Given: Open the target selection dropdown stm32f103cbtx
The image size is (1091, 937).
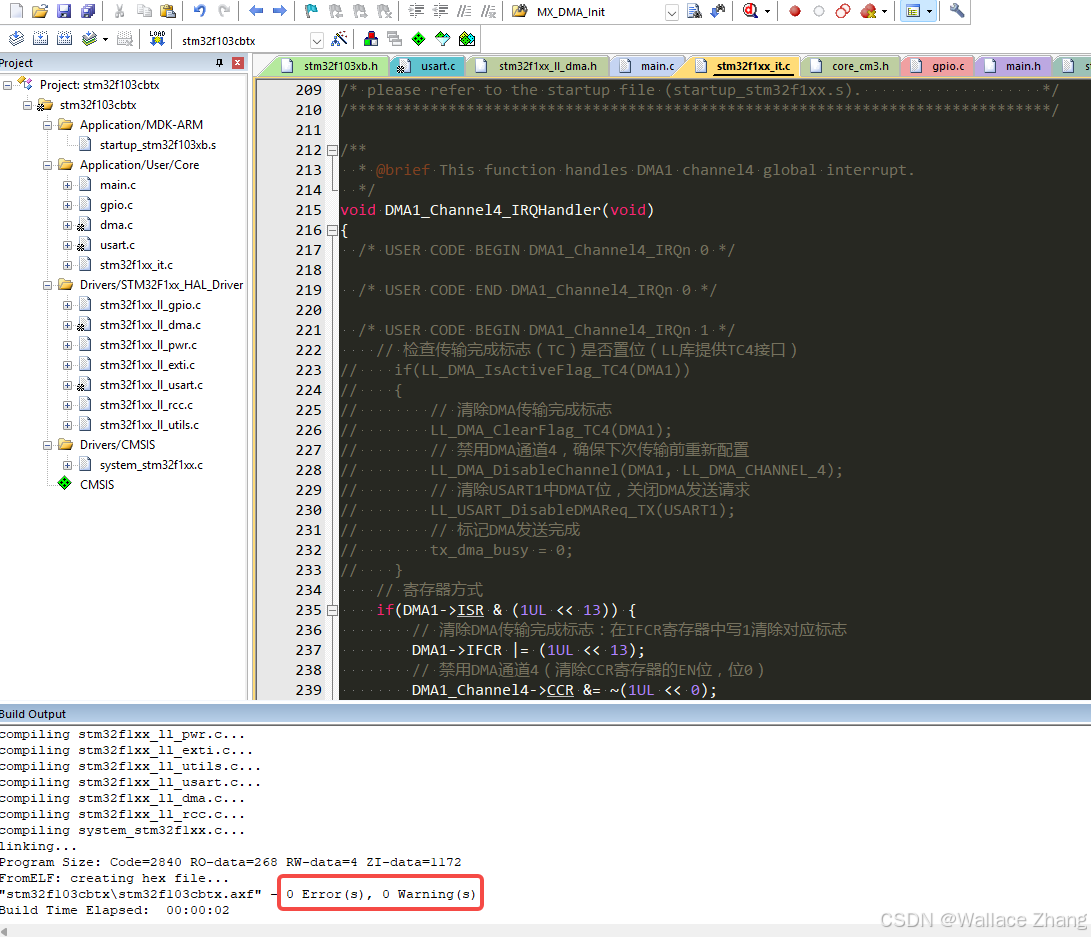Looking at the screenshot, I should click(317, 40).
